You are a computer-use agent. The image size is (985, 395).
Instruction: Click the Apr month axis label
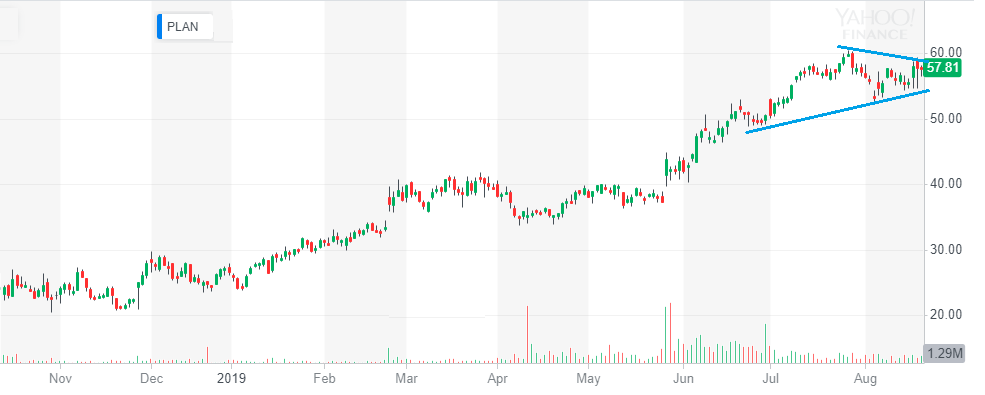coord(498,379)
